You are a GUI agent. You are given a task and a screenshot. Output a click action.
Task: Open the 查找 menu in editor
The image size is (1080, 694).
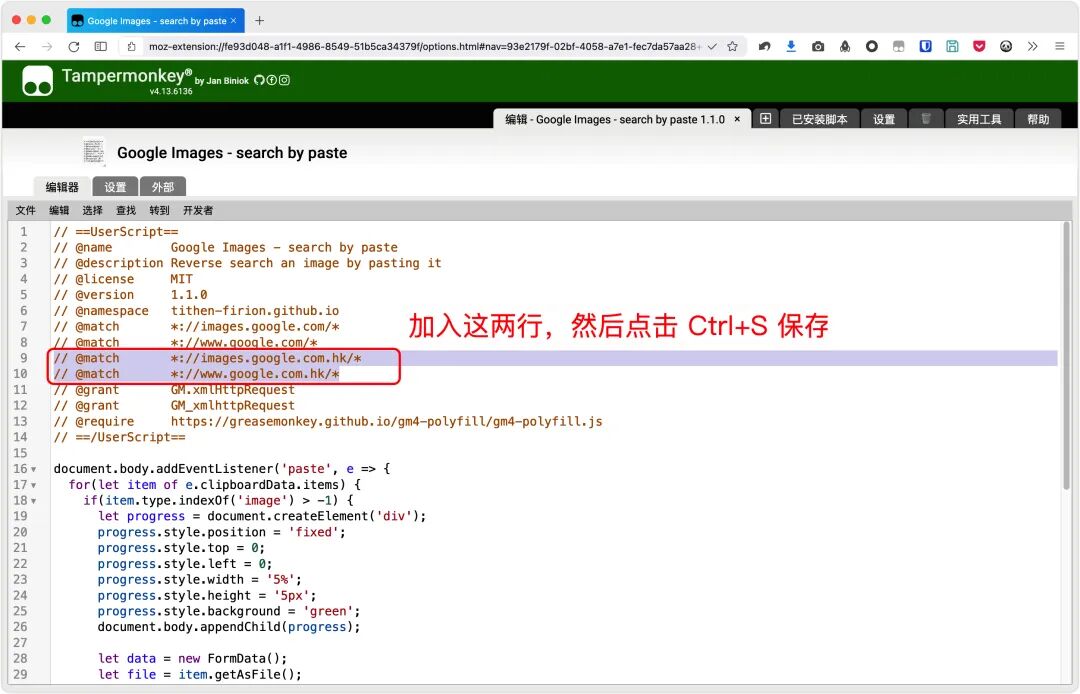126,211
